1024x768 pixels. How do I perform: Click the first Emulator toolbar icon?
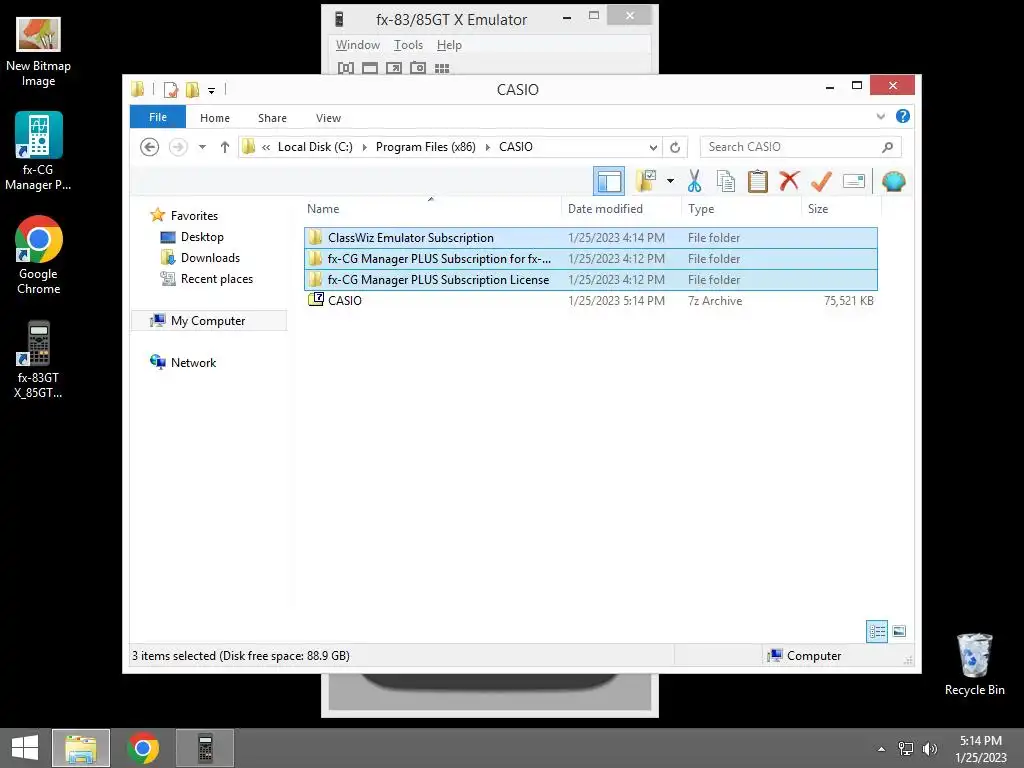pos(345,67)
